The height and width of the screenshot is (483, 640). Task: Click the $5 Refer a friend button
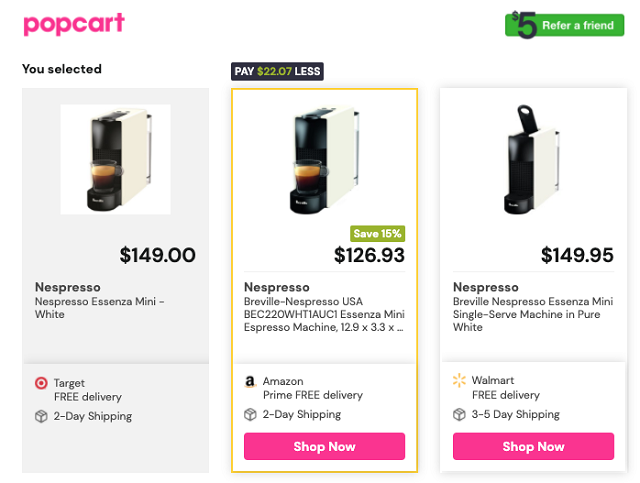[x=564, y=25]
